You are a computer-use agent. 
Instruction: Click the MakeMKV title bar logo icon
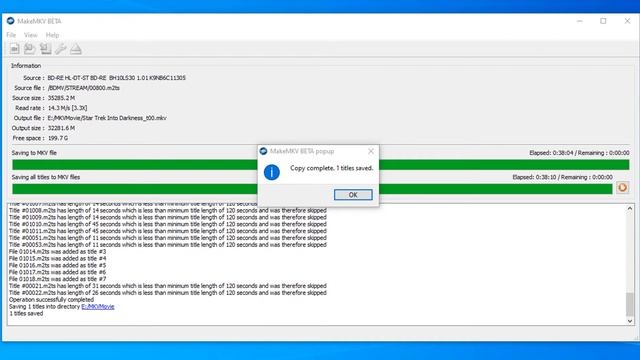click(x=11, y=21)
